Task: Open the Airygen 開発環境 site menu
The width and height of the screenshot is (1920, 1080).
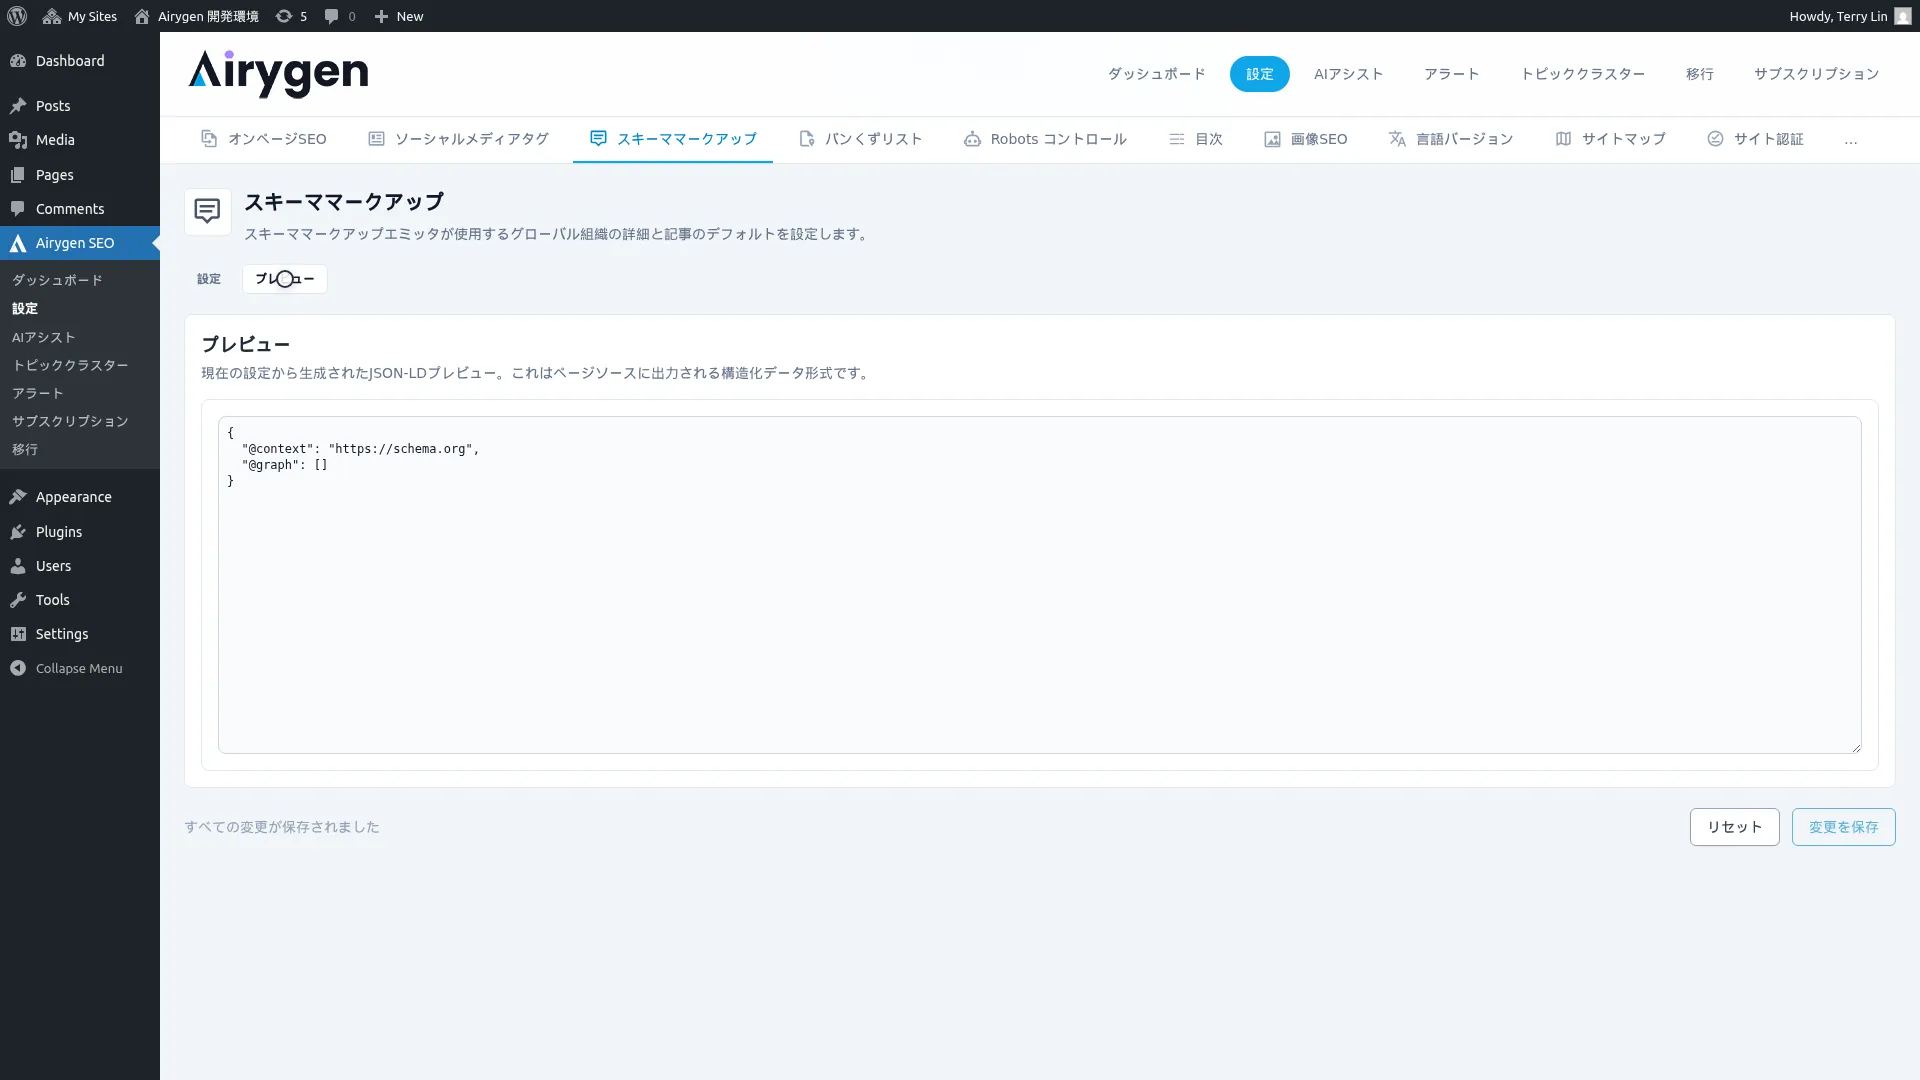Action: point(196,16)
